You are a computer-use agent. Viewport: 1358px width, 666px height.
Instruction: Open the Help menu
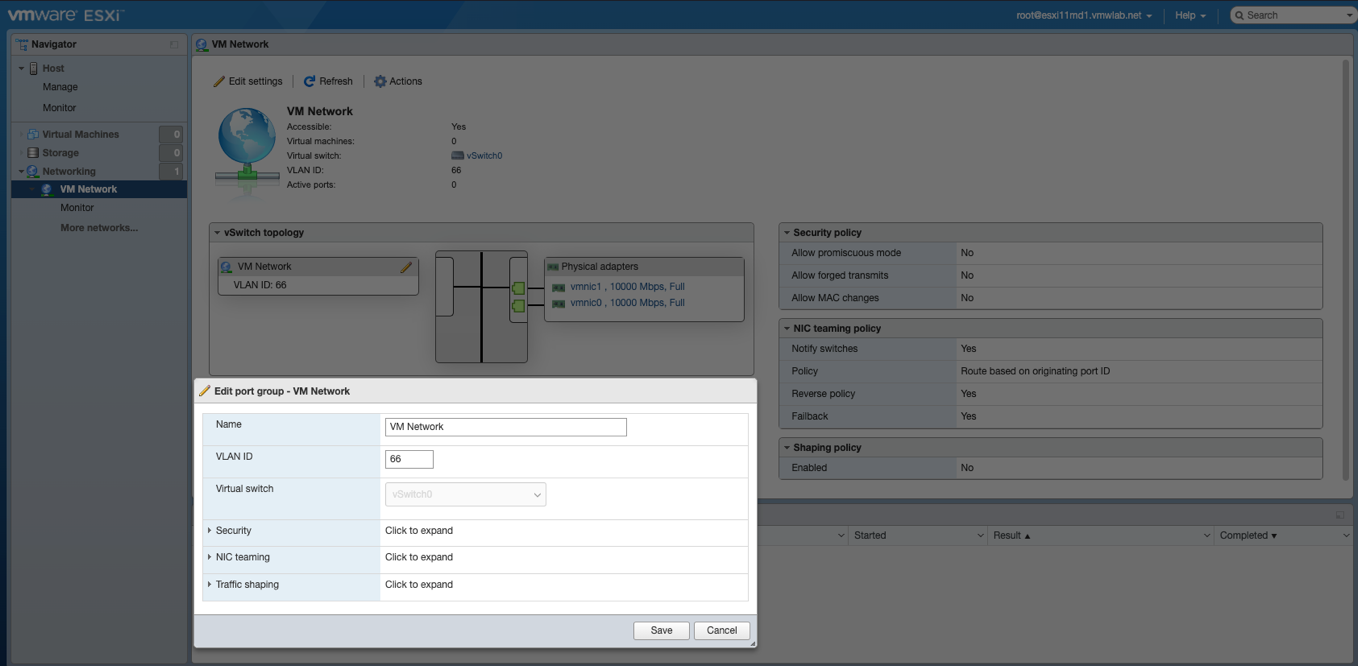[1190, 15]
